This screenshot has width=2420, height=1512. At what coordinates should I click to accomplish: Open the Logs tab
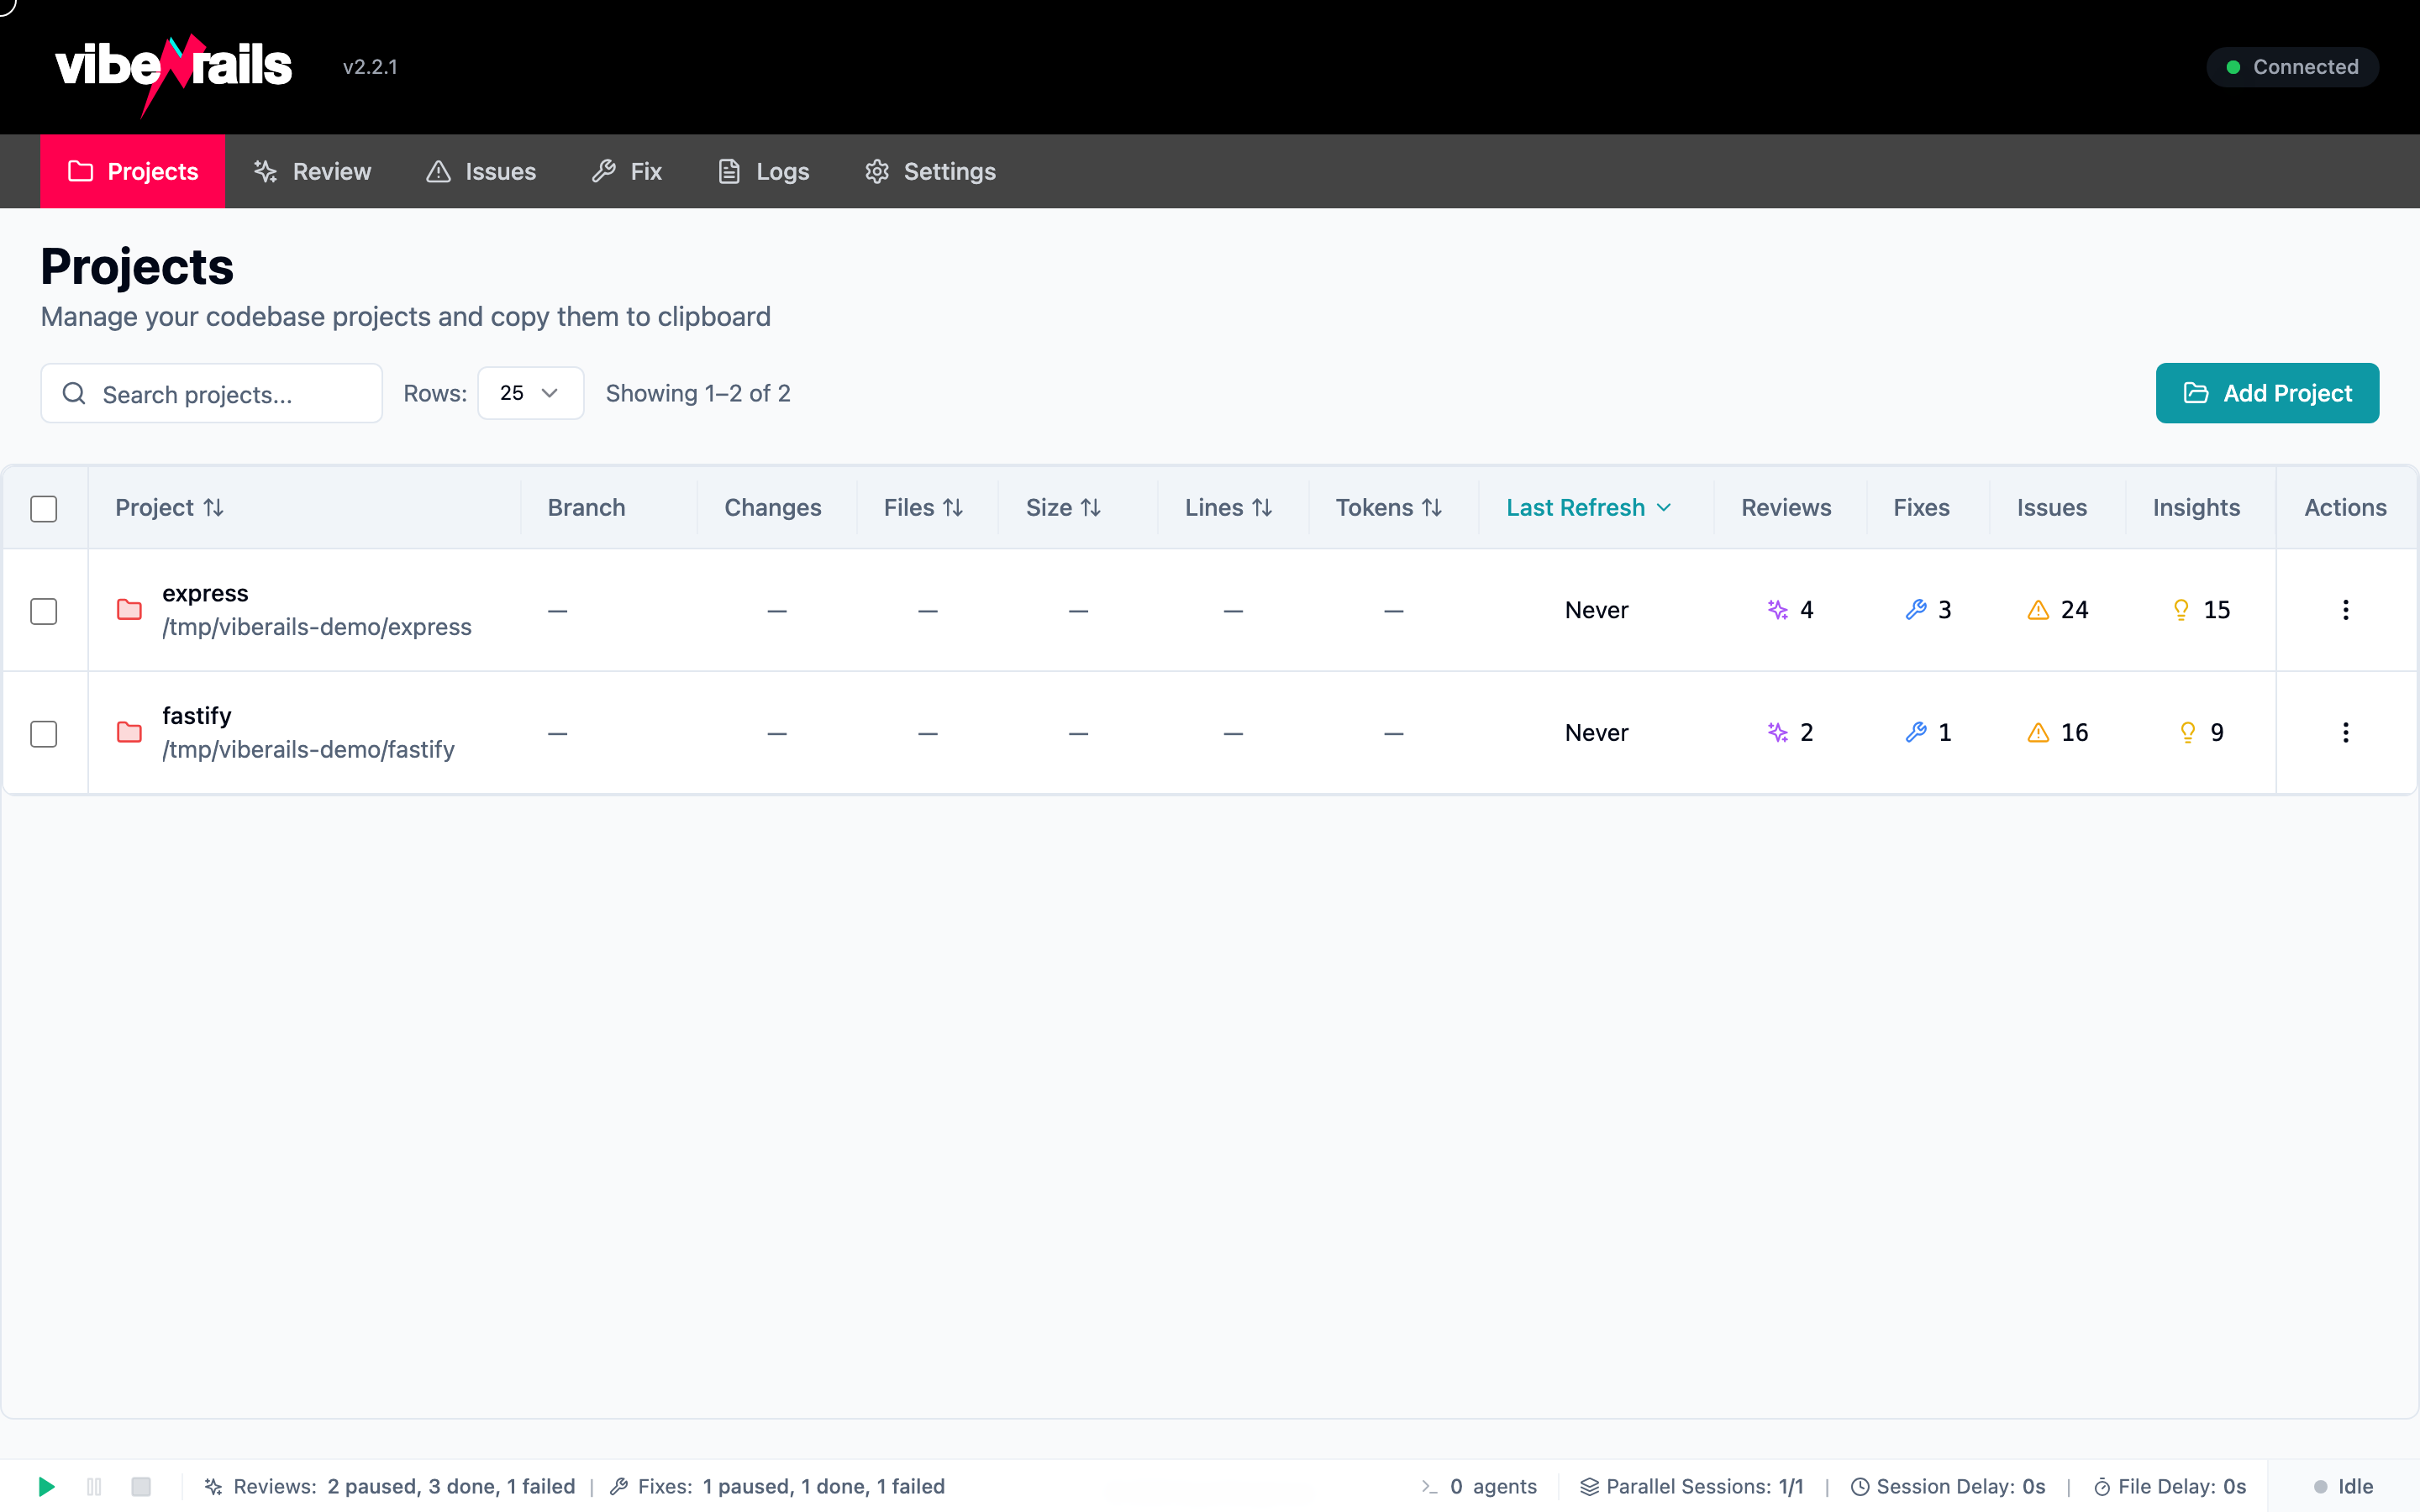coord(762,171)
